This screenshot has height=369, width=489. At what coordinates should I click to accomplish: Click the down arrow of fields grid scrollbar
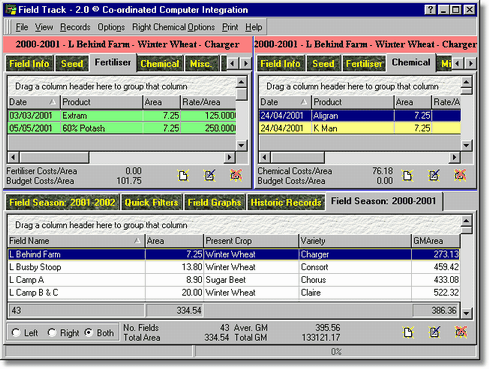click(466, 313)
